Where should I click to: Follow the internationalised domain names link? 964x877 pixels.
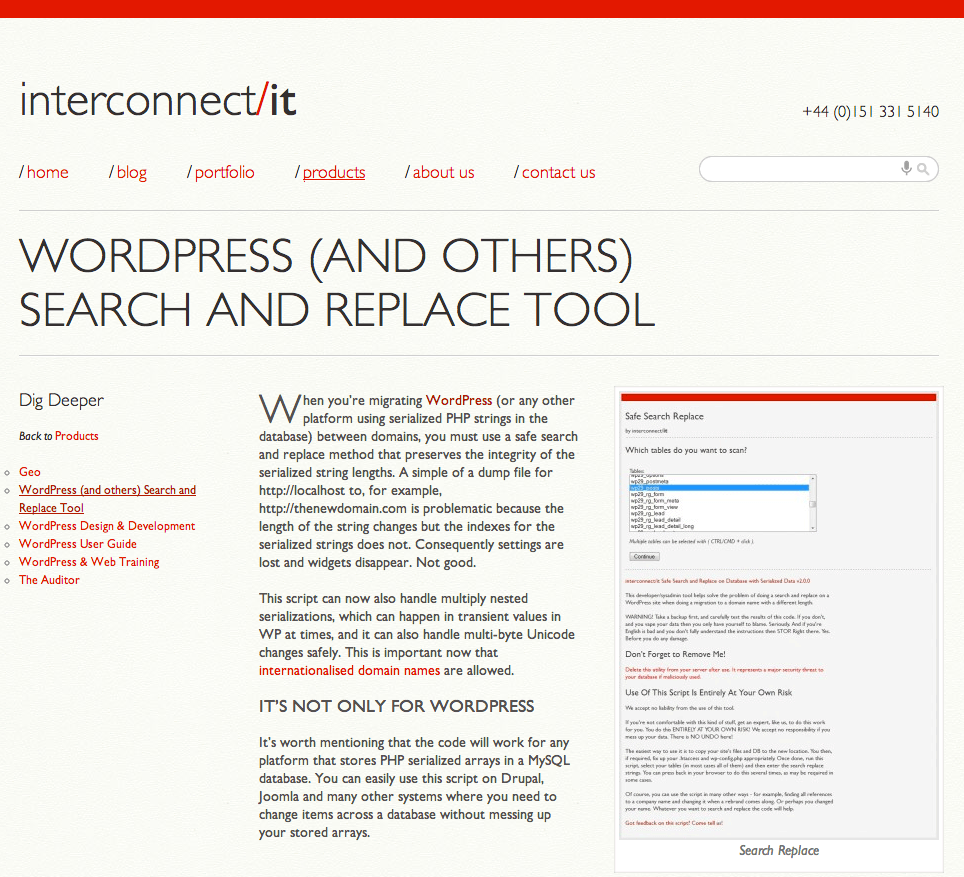pos(349,670)
